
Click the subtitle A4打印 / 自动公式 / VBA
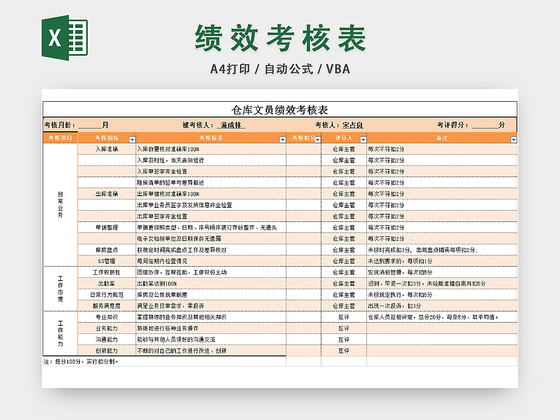tap(280, 69)
